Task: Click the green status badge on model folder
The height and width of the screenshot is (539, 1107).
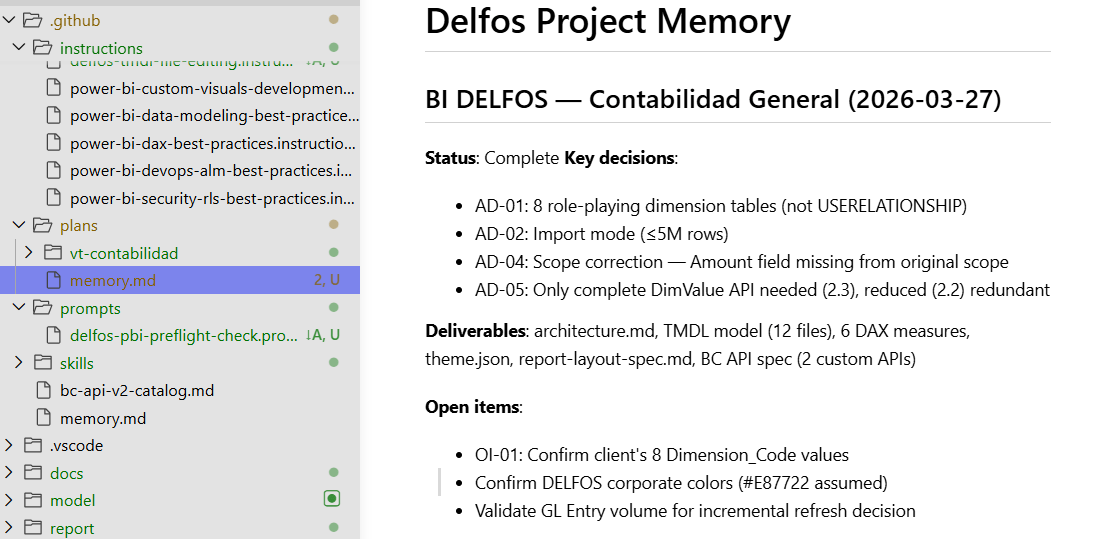Action: point(333,499)
